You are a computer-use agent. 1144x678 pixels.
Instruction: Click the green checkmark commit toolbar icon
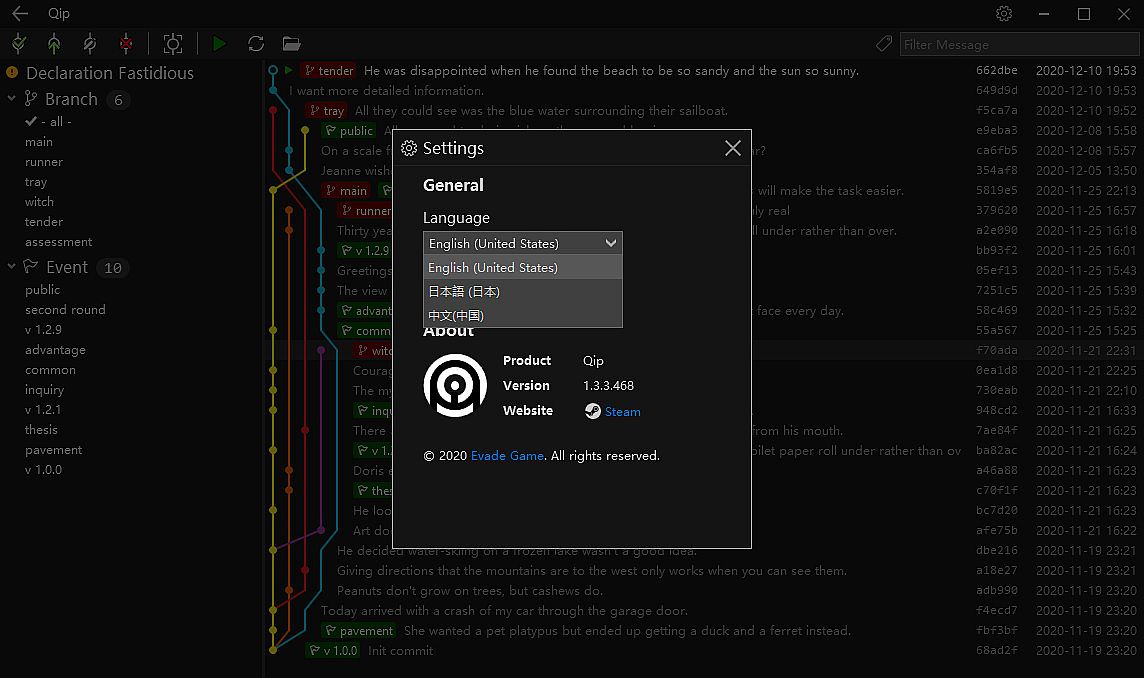coord(19,43)
